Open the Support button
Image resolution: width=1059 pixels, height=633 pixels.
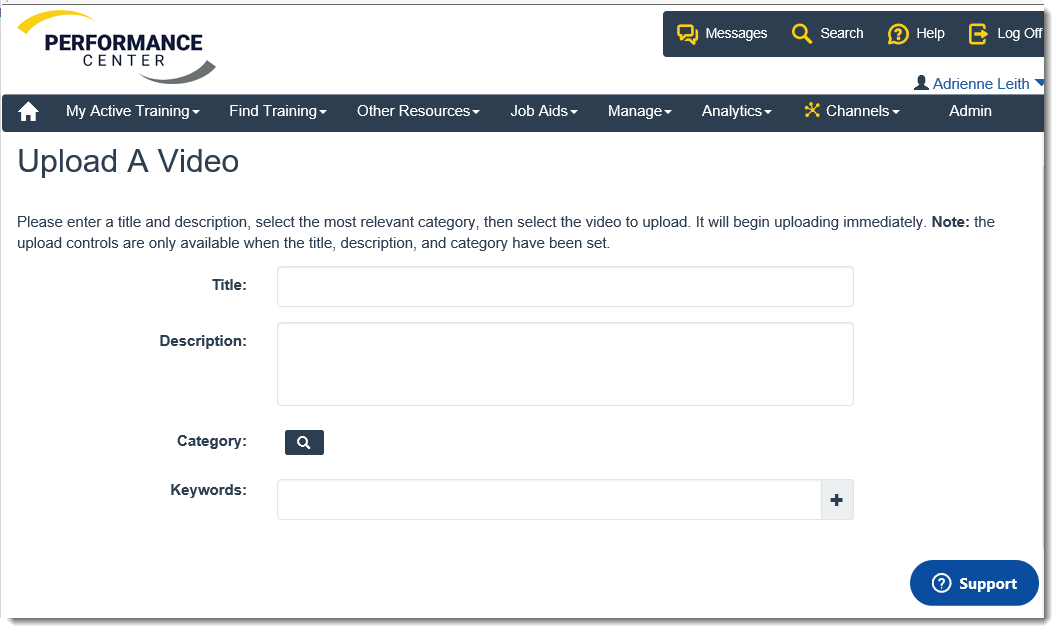click(973, 583)
